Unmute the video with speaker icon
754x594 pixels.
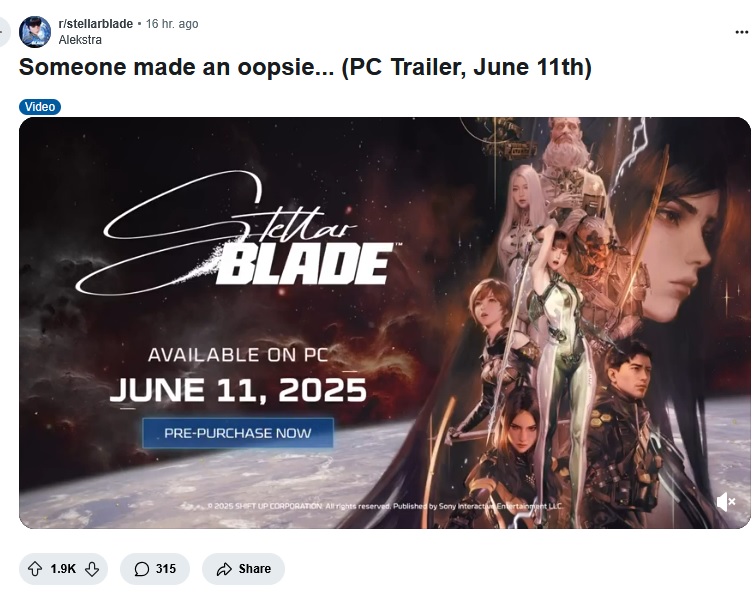(726, 502)
